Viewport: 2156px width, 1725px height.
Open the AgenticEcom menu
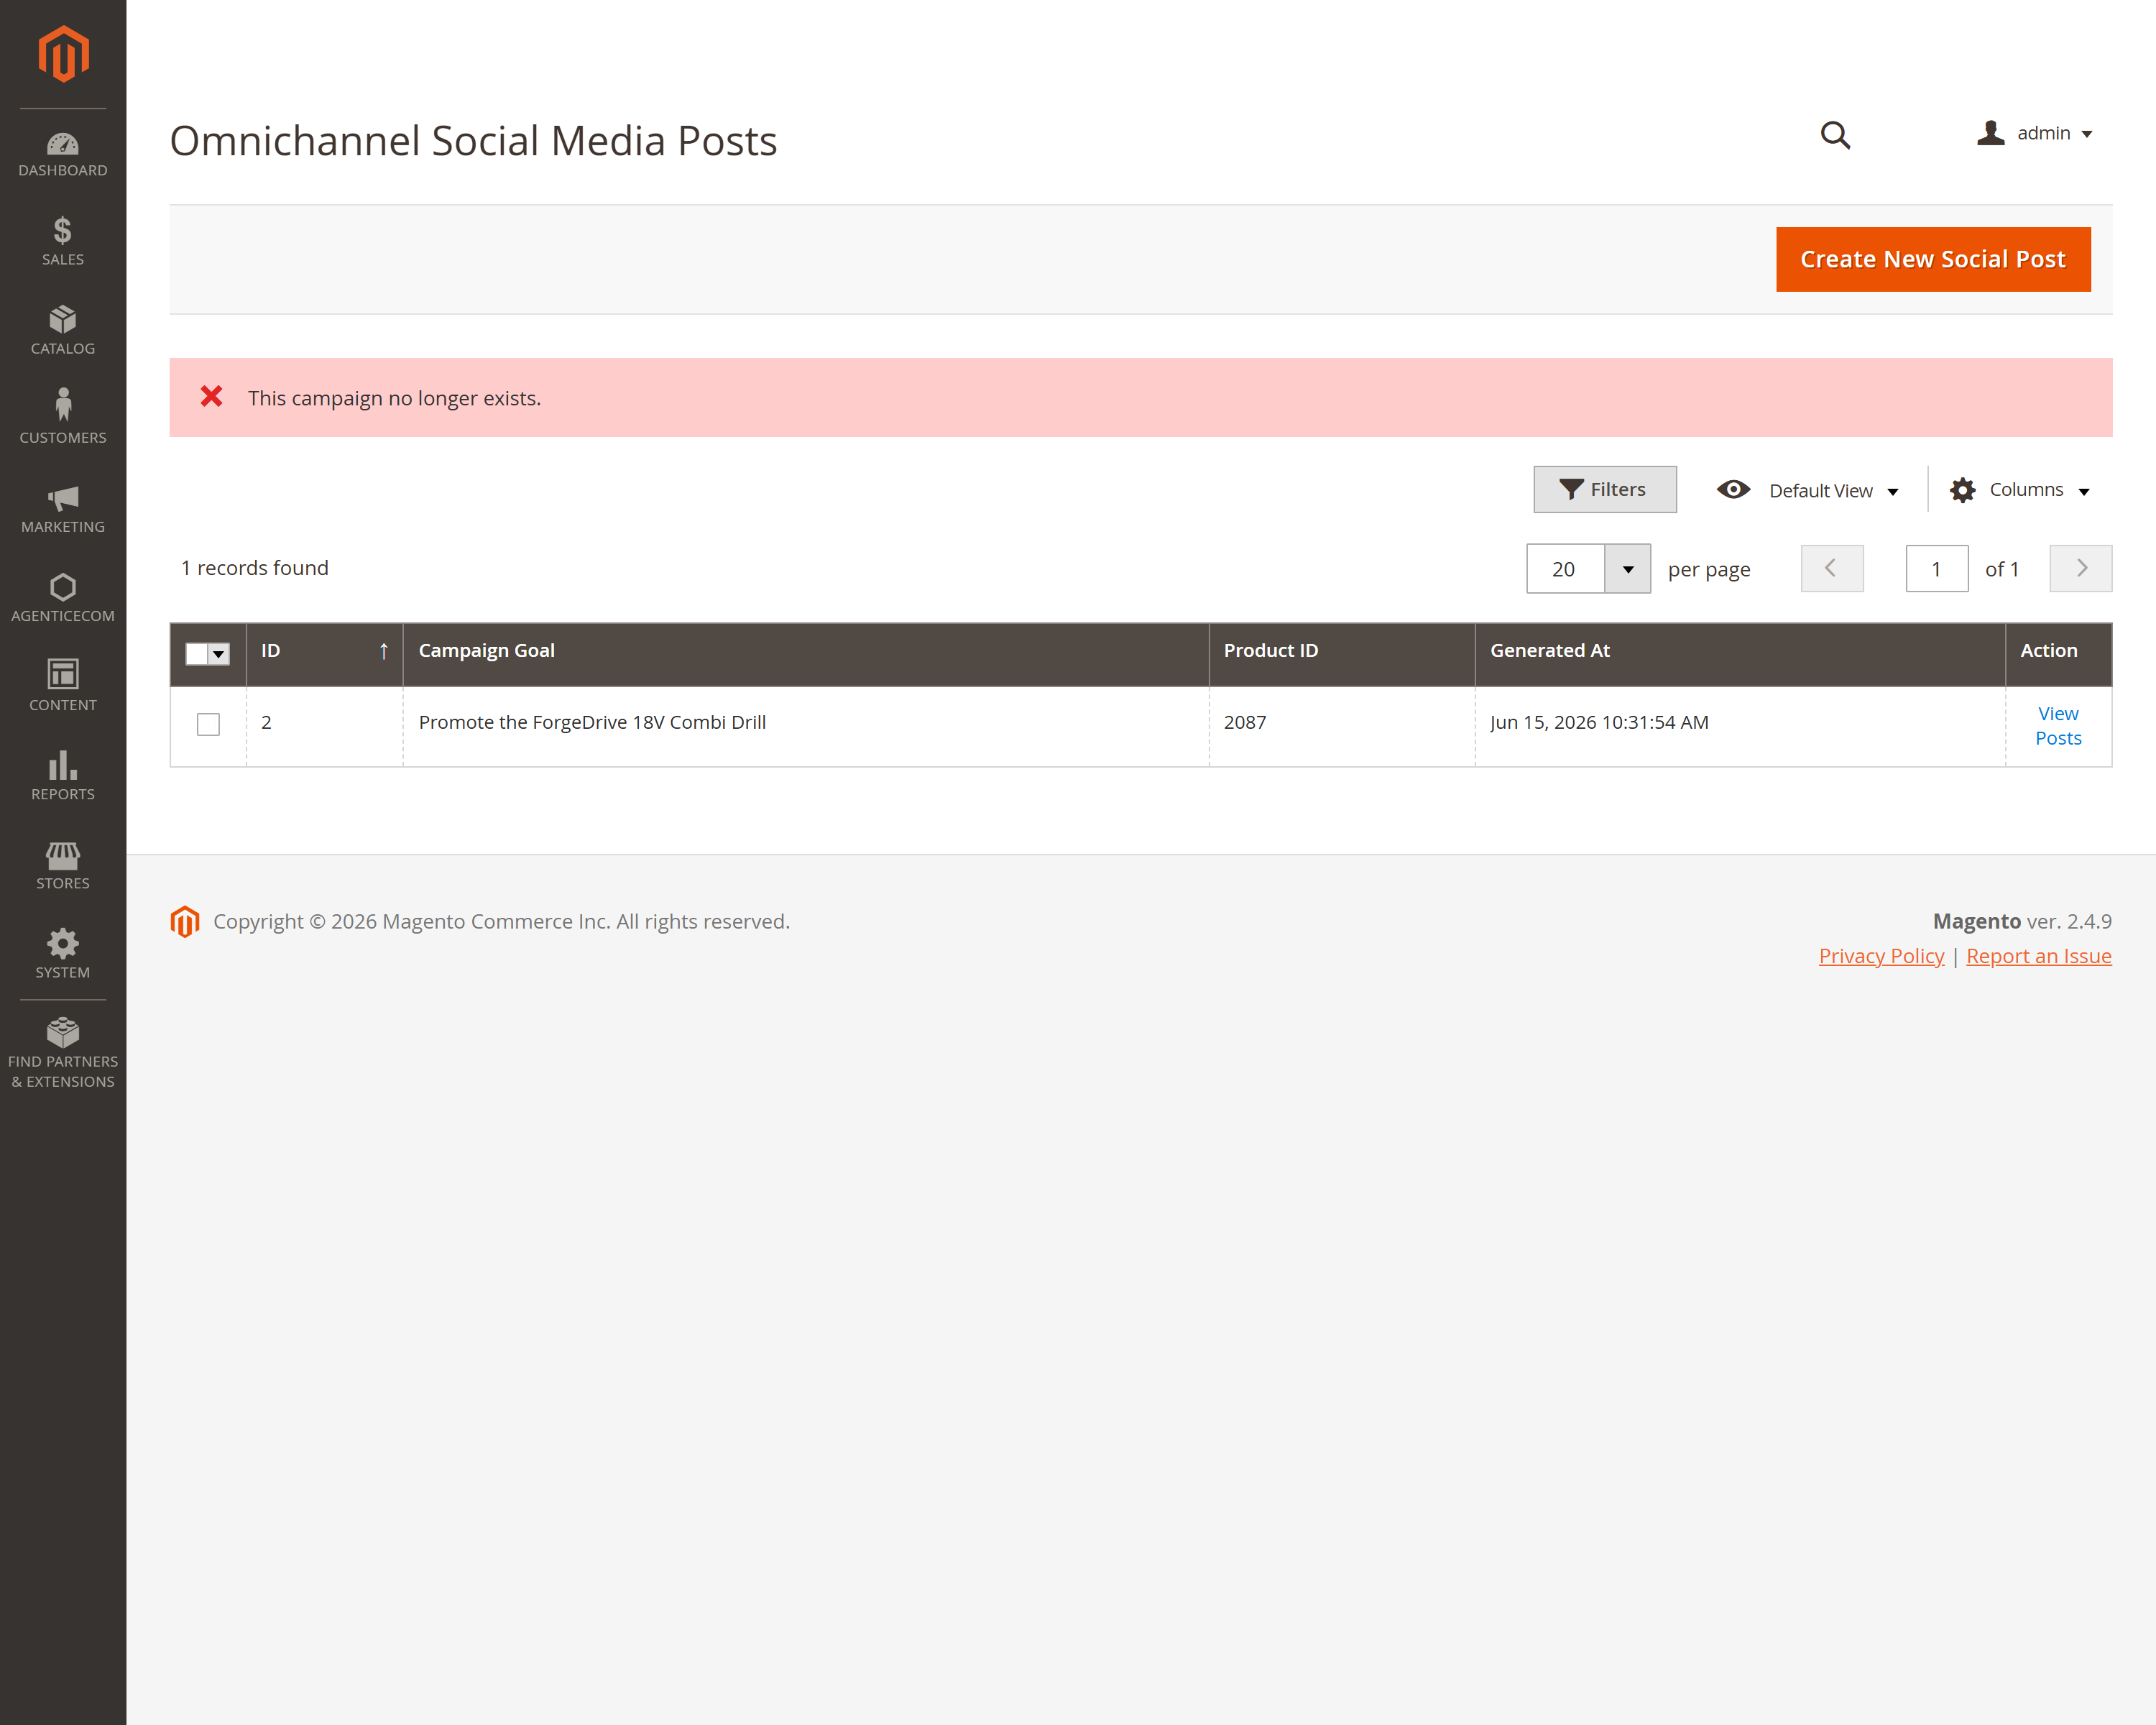(63, 598)
